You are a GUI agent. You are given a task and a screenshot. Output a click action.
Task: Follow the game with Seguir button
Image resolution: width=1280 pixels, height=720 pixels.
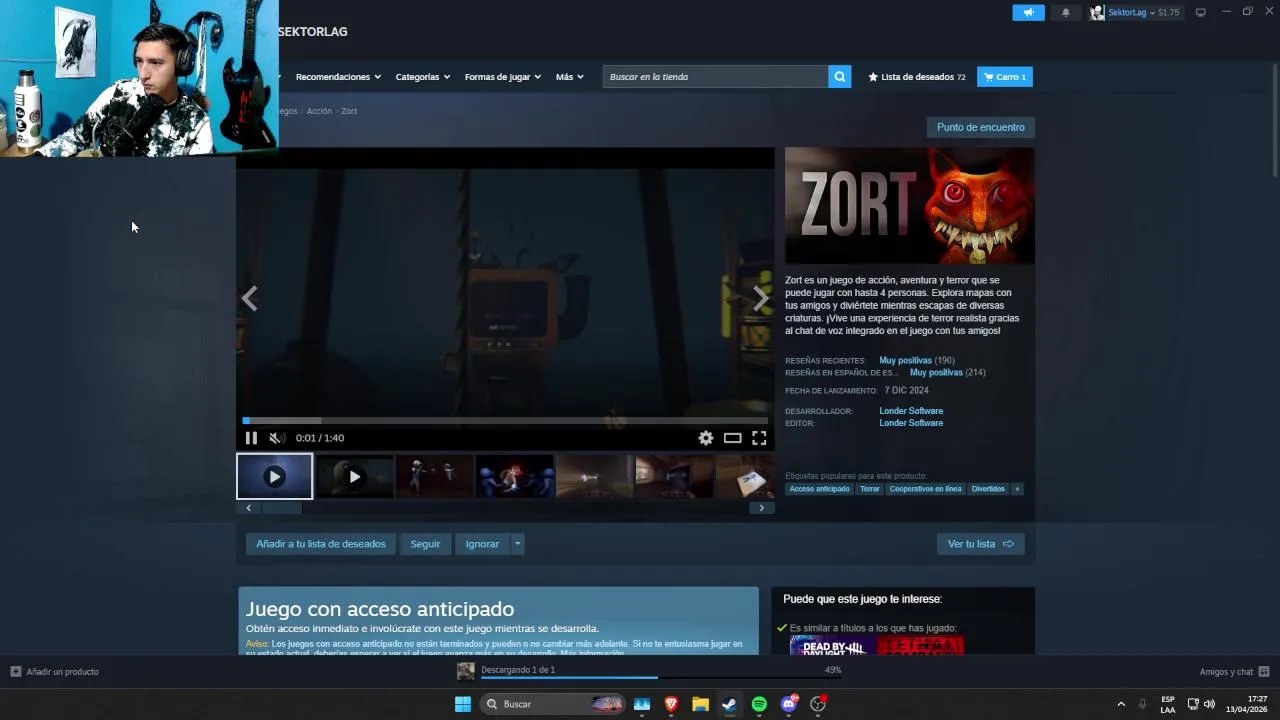pos(425,544)
